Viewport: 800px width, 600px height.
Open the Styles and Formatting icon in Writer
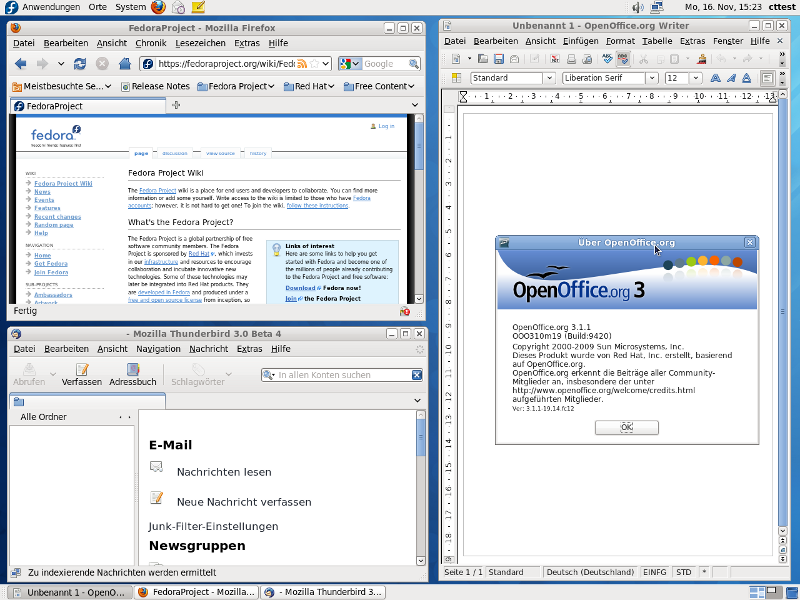(457, 78)
